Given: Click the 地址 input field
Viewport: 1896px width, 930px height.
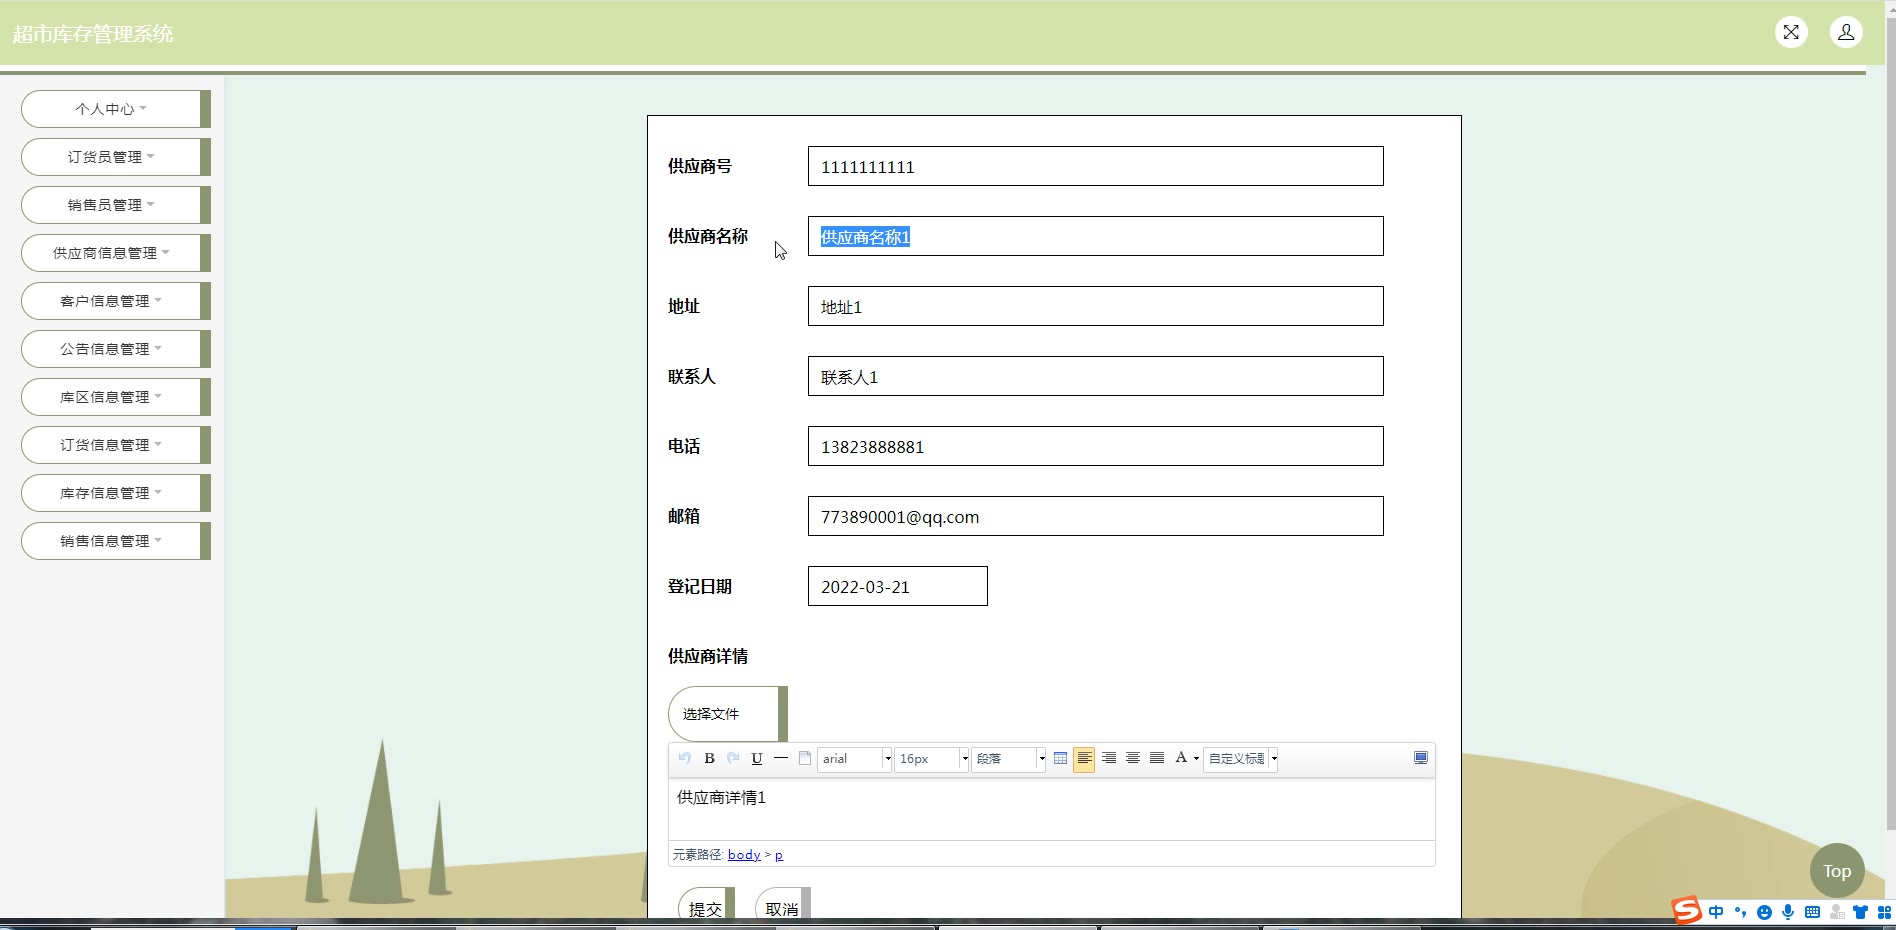Looking at the screenshot, I should tap(1095, 306).
